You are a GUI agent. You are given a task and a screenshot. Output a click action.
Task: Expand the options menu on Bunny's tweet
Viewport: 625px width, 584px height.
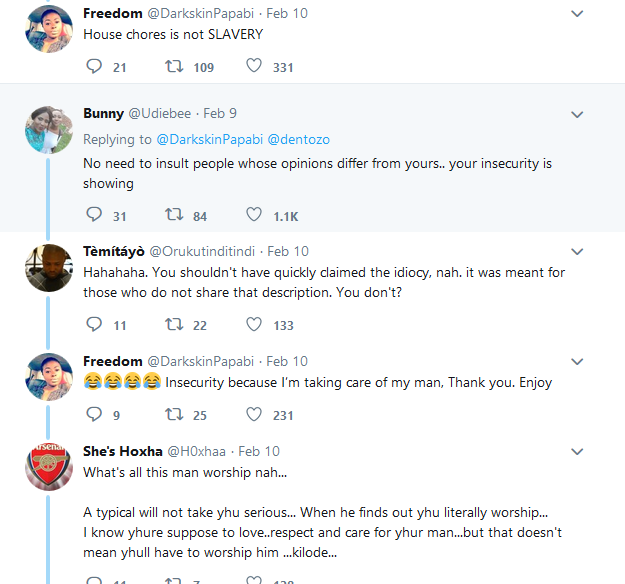pos(577,113)
